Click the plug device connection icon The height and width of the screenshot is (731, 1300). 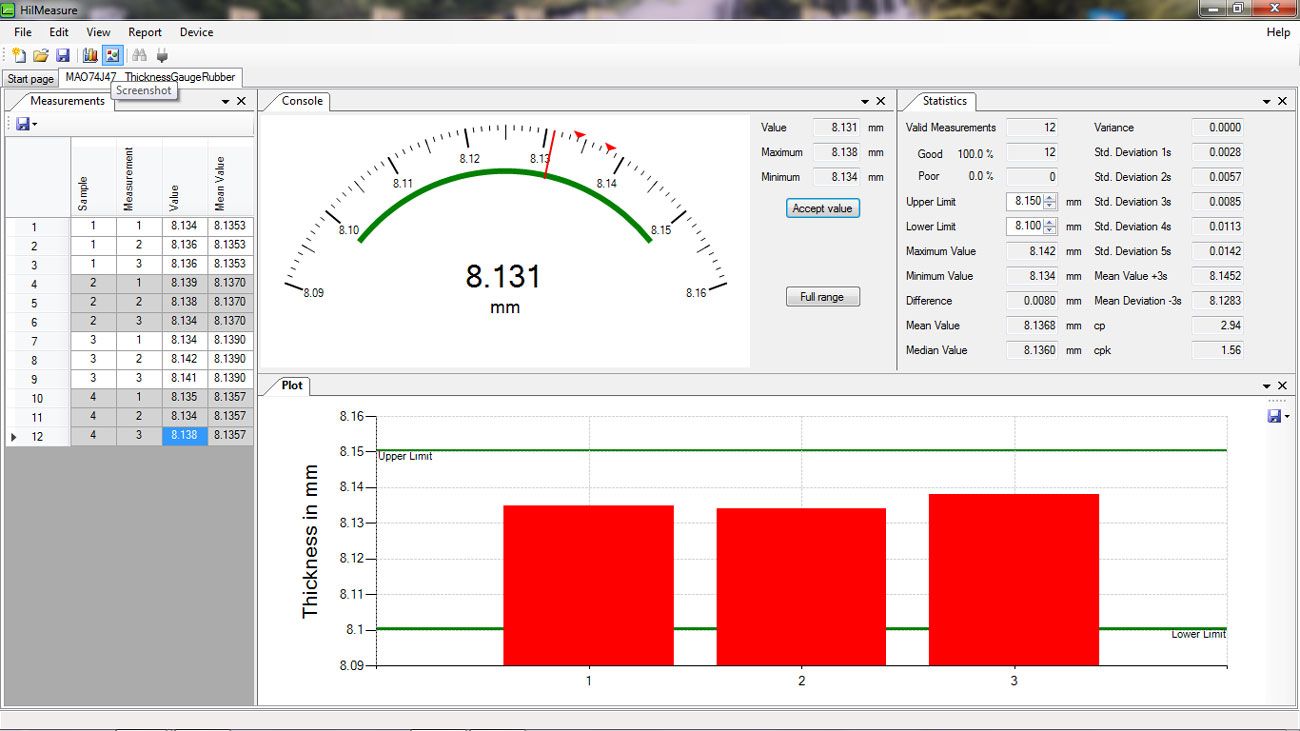click(x=162, y=56)
